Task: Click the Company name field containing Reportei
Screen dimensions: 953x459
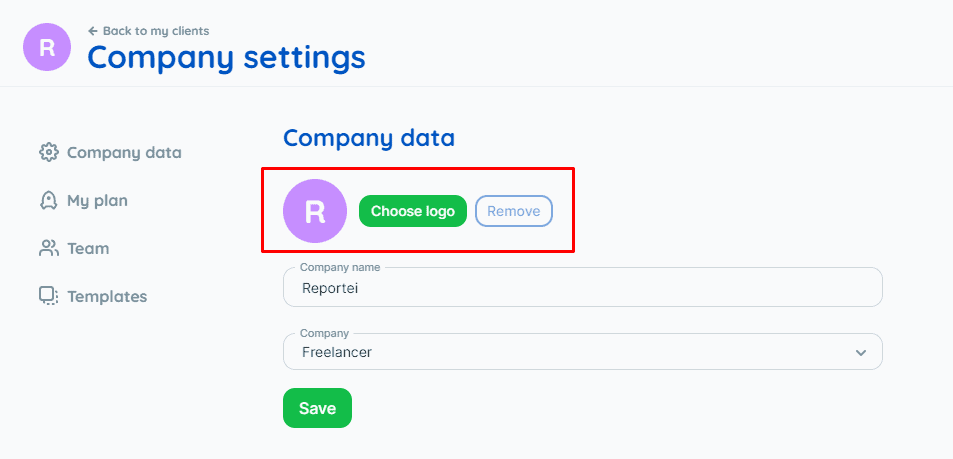Action: click(582, 287)
